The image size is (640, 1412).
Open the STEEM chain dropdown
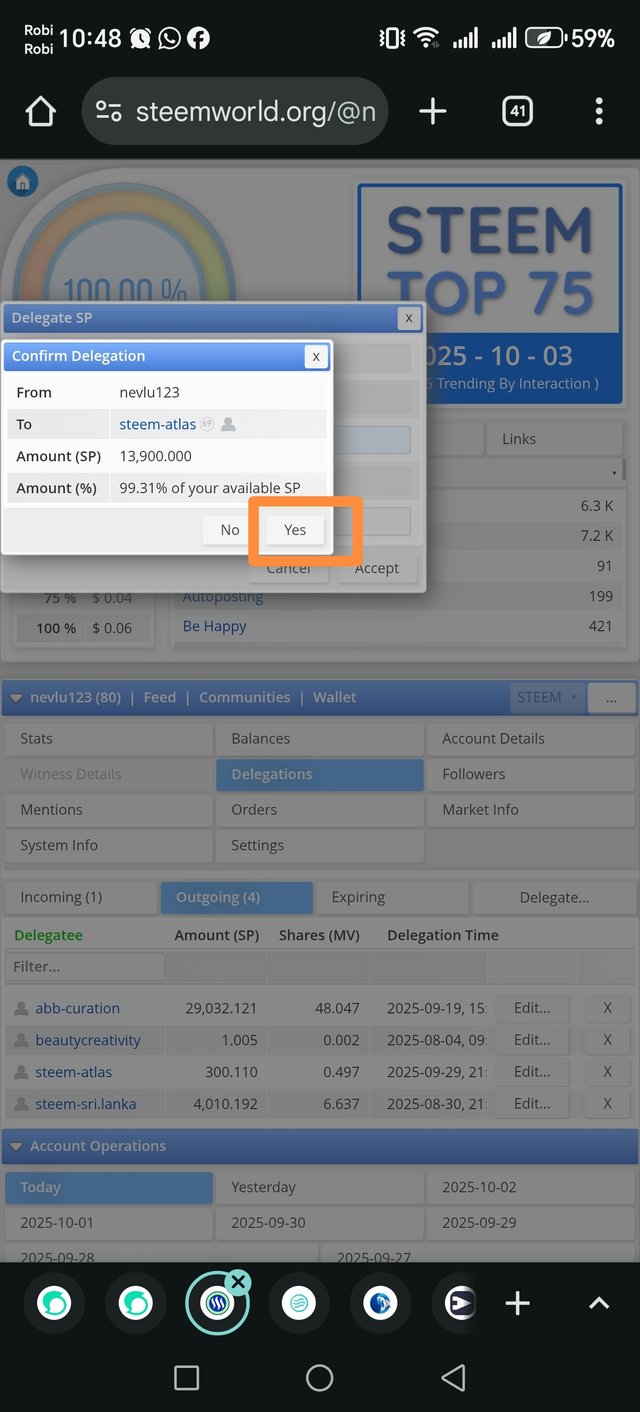[547, 697]
